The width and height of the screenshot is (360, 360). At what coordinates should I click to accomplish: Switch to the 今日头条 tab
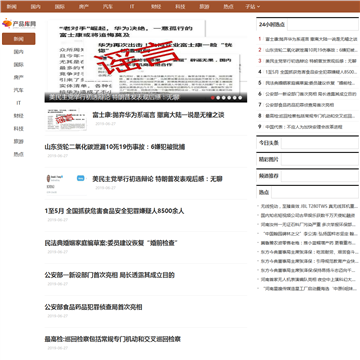269,143
